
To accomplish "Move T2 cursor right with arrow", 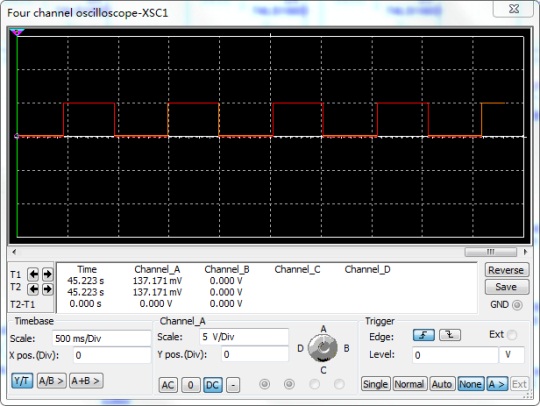I will 48,289.
